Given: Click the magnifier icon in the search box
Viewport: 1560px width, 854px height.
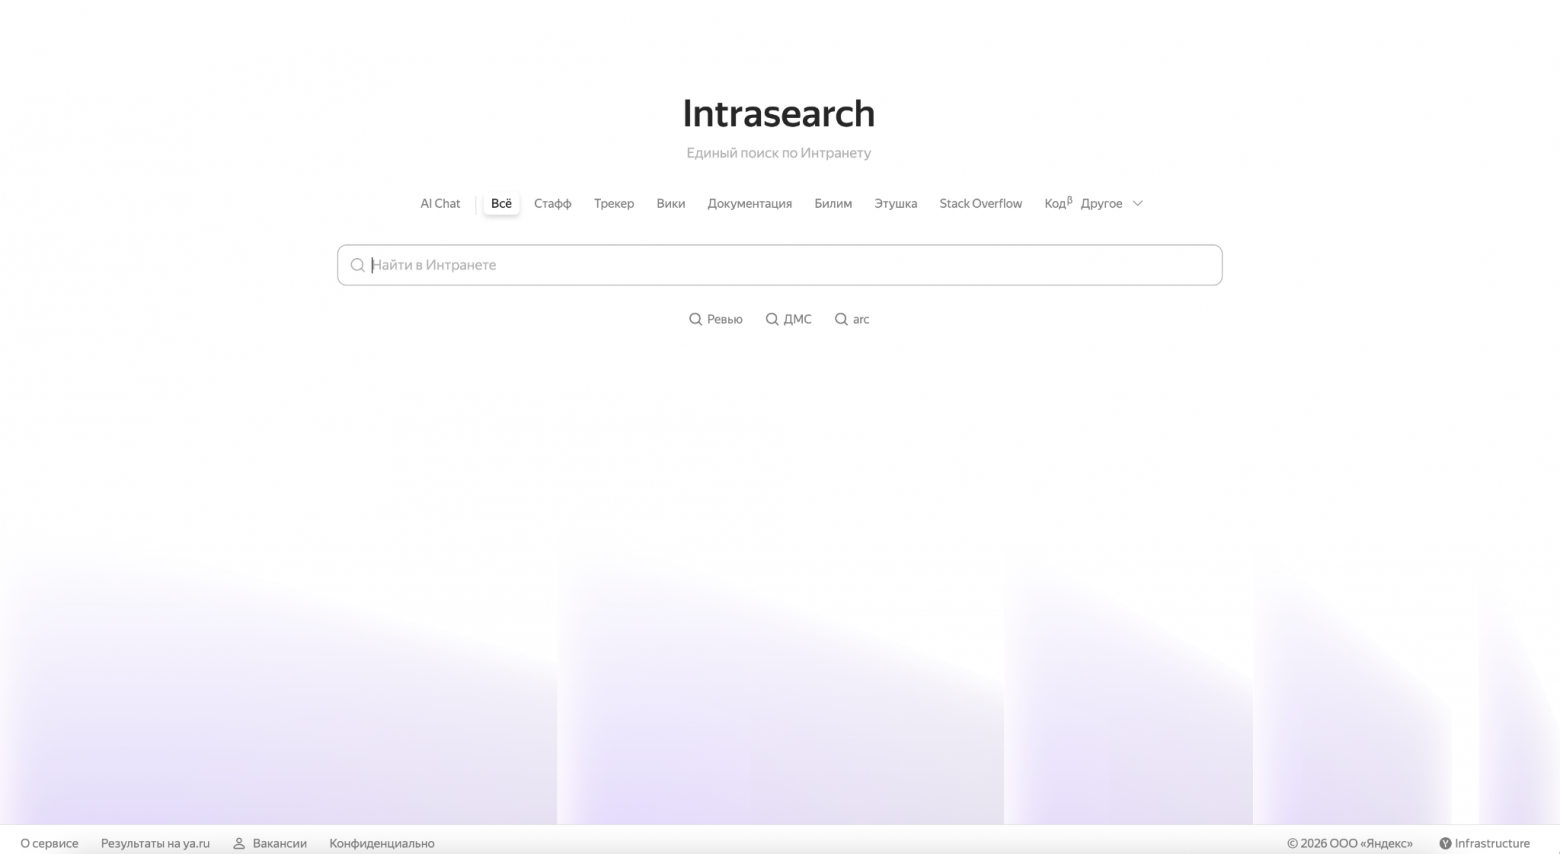Looking at the screenshot, I should [357, 265].
